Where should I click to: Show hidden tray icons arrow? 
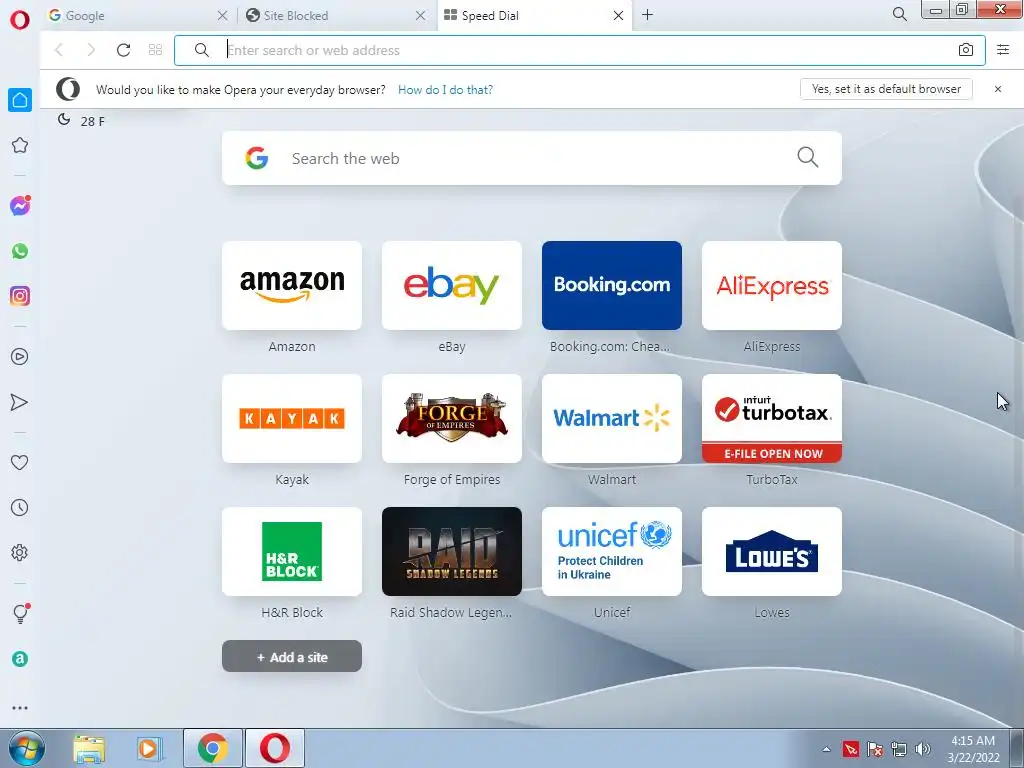(826, 749)
